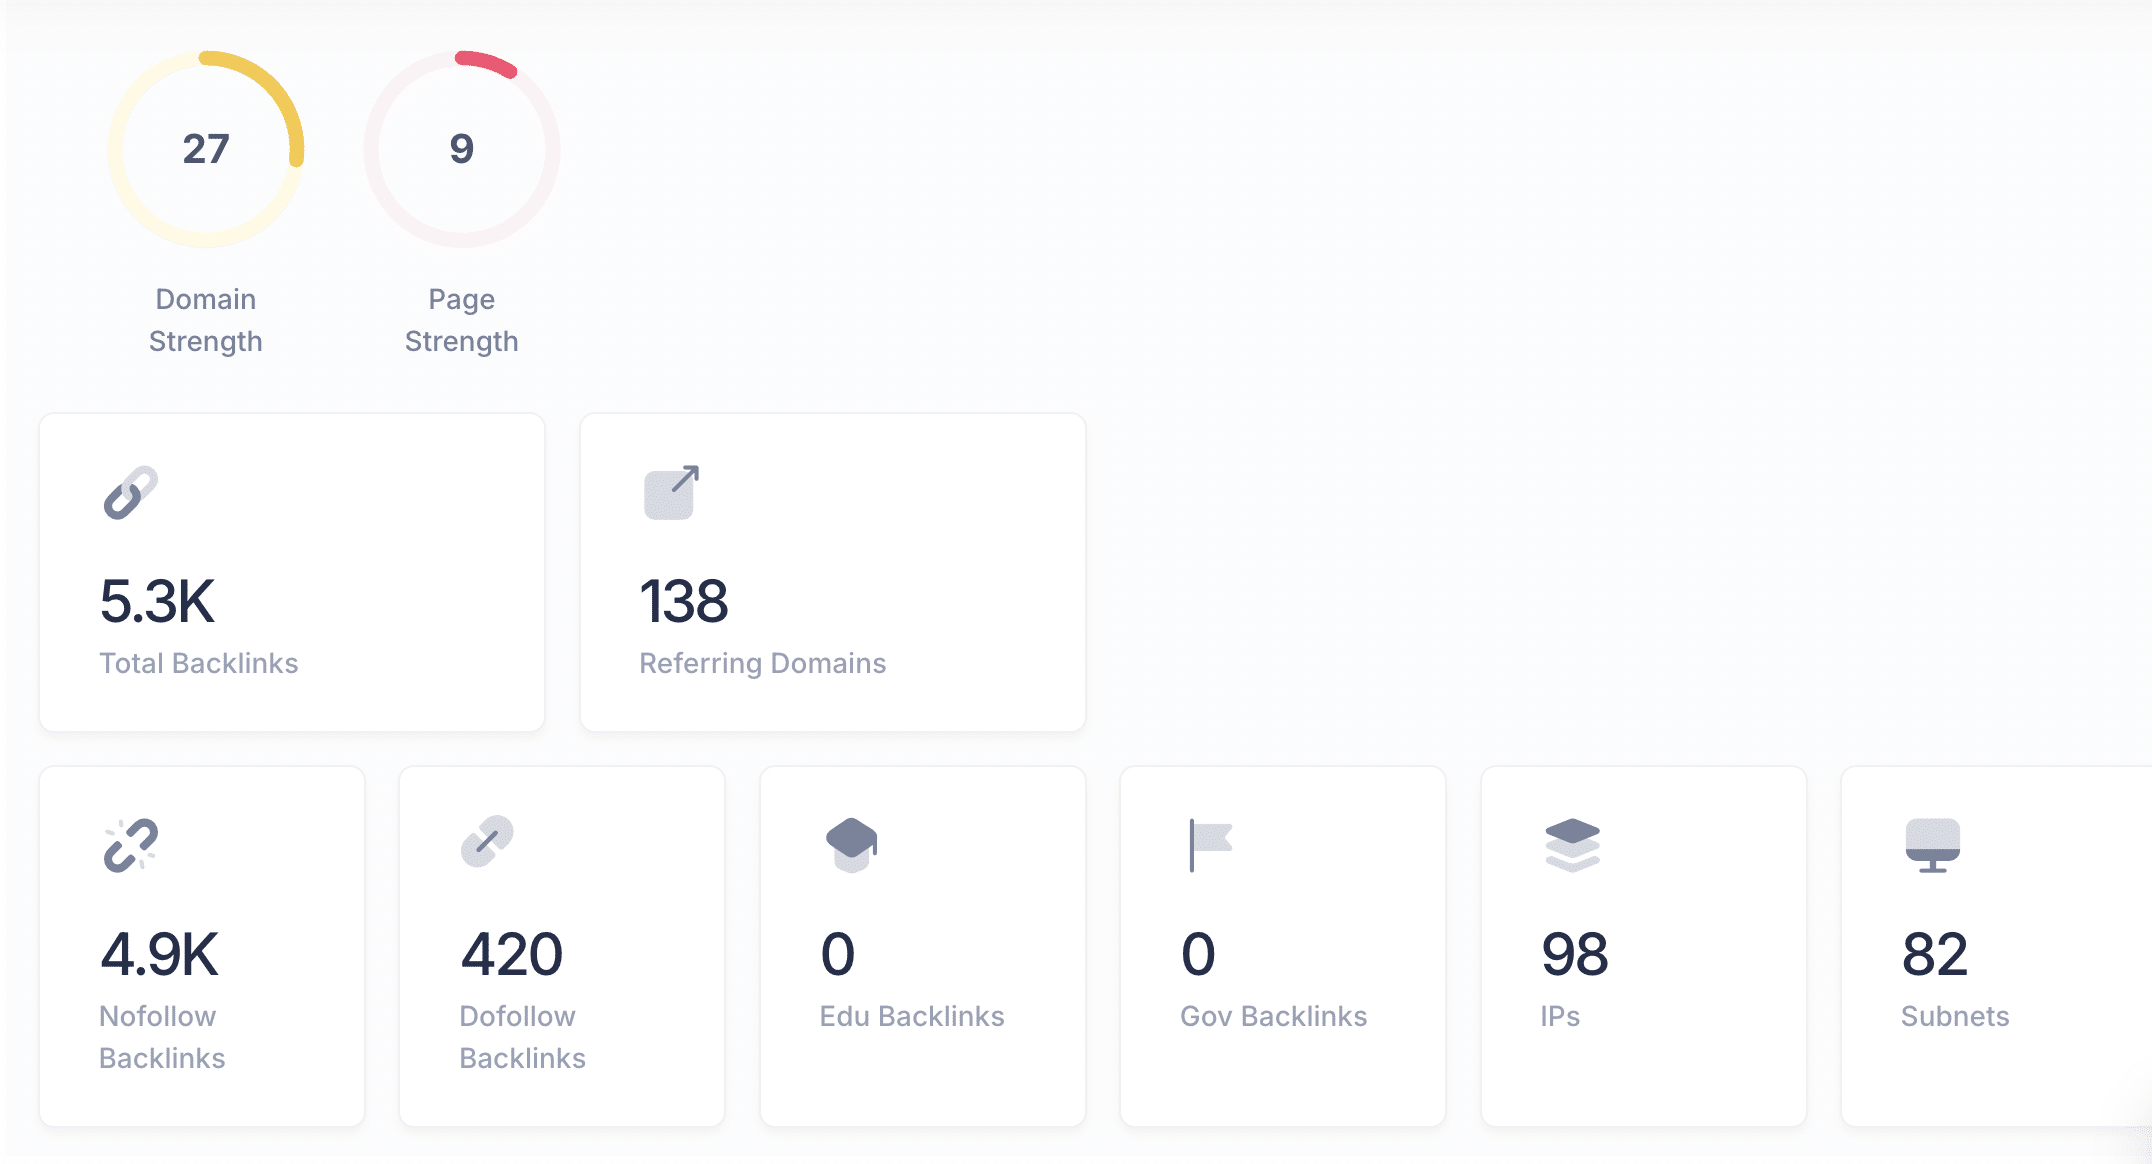Click the Edu Backlinks label

[911, 1016]
